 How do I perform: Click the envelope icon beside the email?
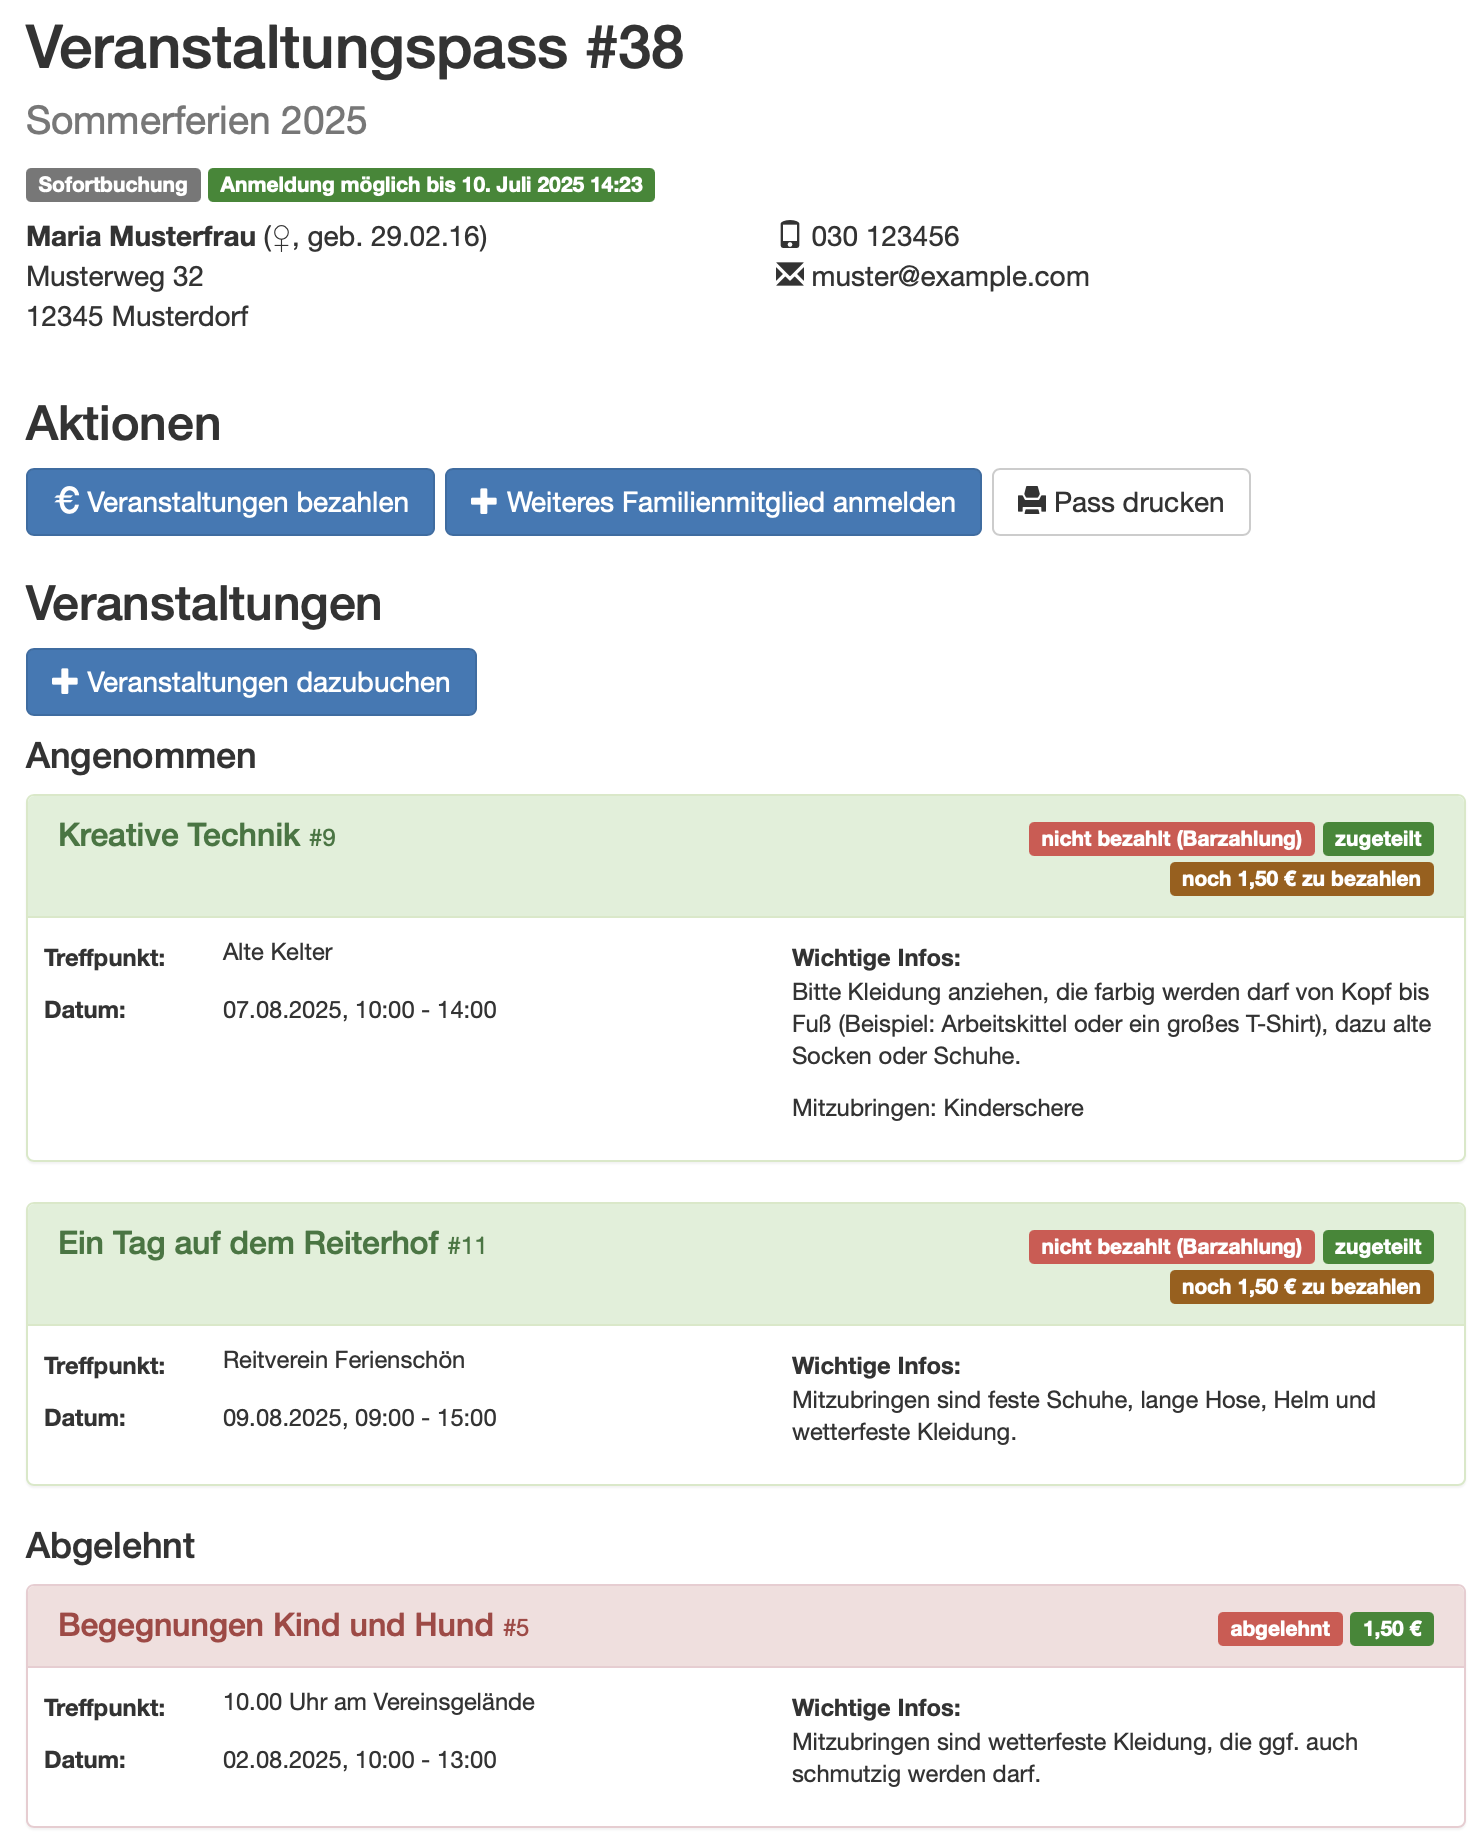coord(790,275)
